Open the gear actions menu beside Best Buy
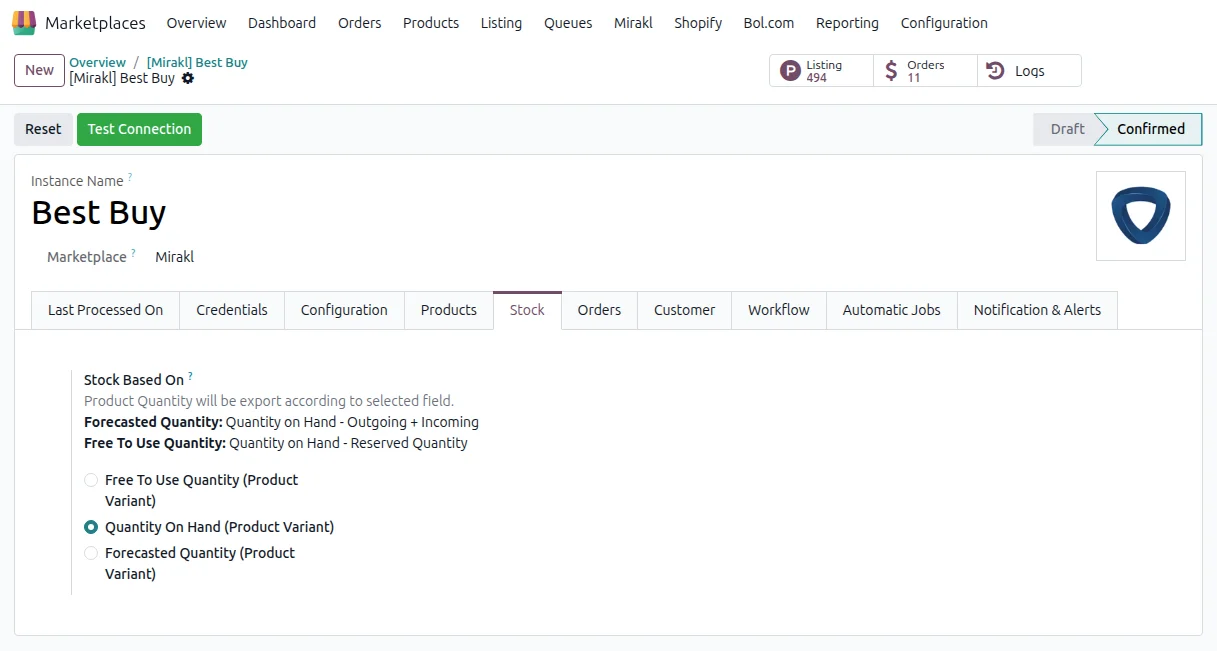 pyautogui.click(x=188, y=78)
